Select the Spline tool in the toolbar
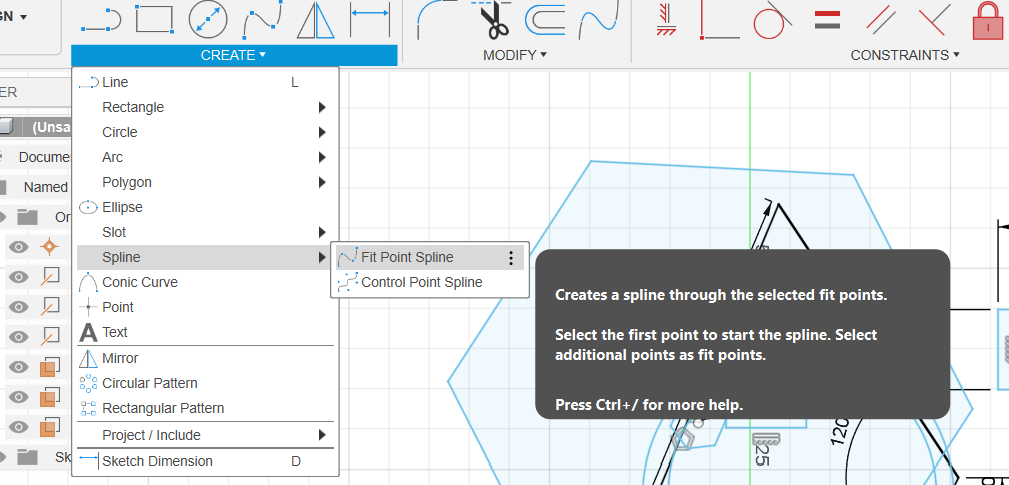Screen dimensions: 1009x485 click(x=263, y=19)
